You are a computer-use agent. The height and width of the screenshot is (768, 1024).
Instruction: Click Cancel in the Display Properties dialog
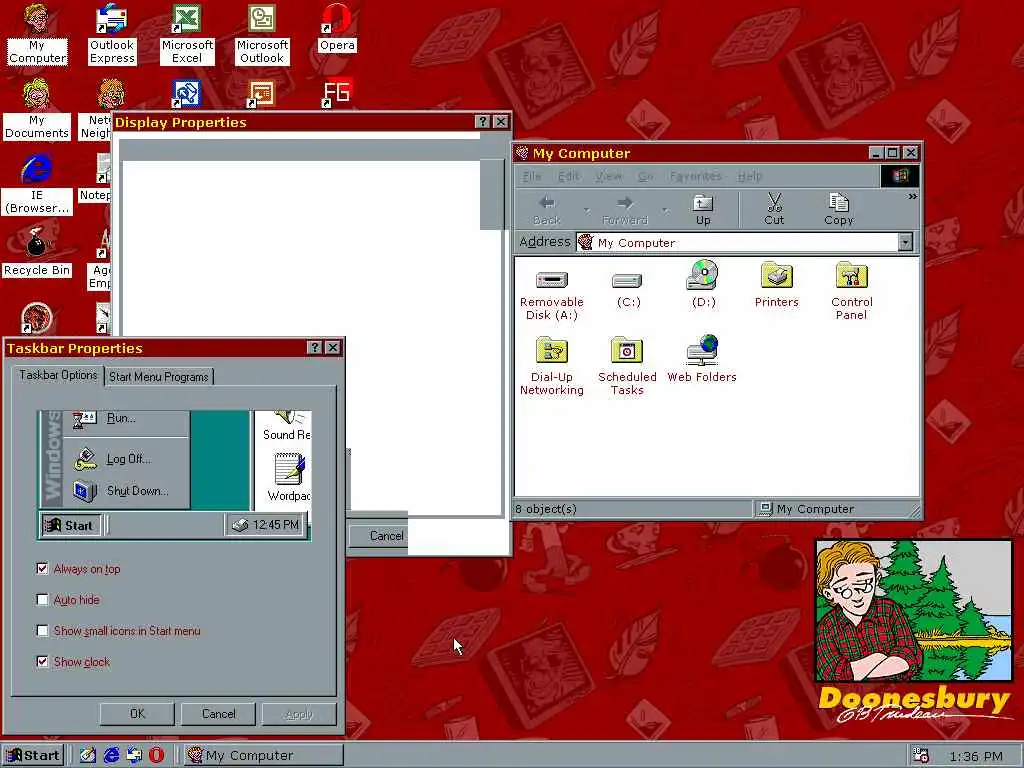tap(380, 536)
